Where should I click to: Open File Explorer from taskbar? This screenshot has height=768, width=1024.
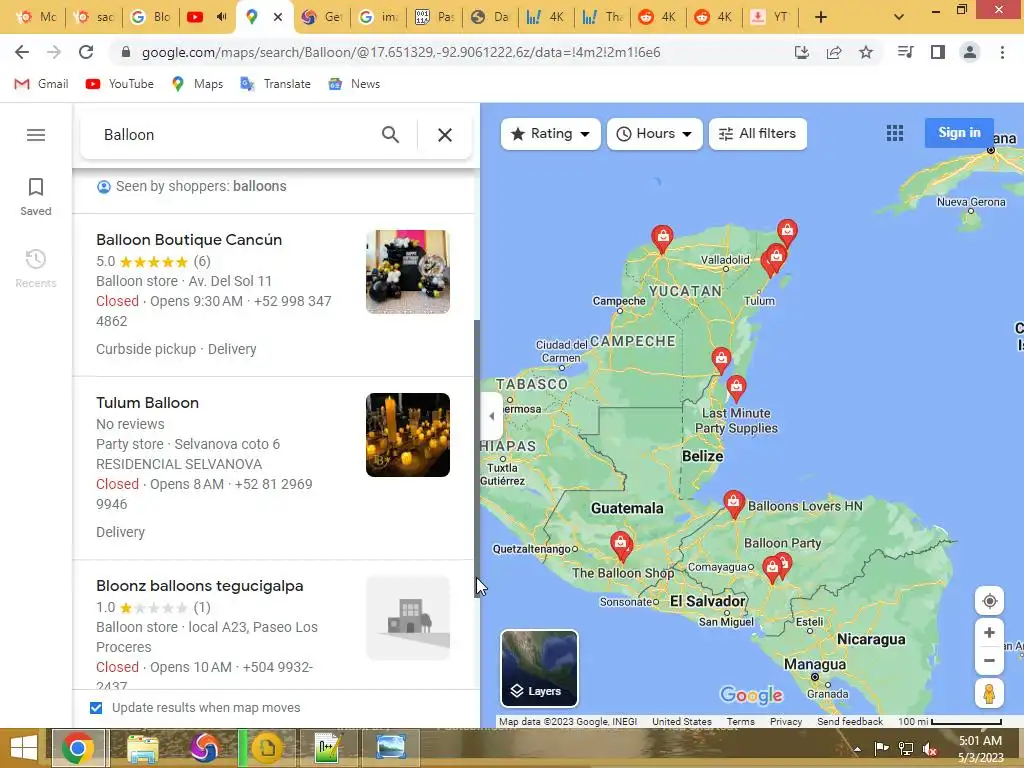[142, 748]
